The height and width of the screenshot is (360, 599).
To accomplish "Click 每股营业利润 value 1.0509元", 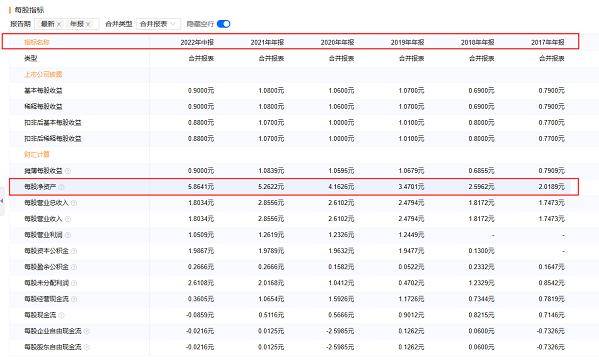I will tap(201, 235).
